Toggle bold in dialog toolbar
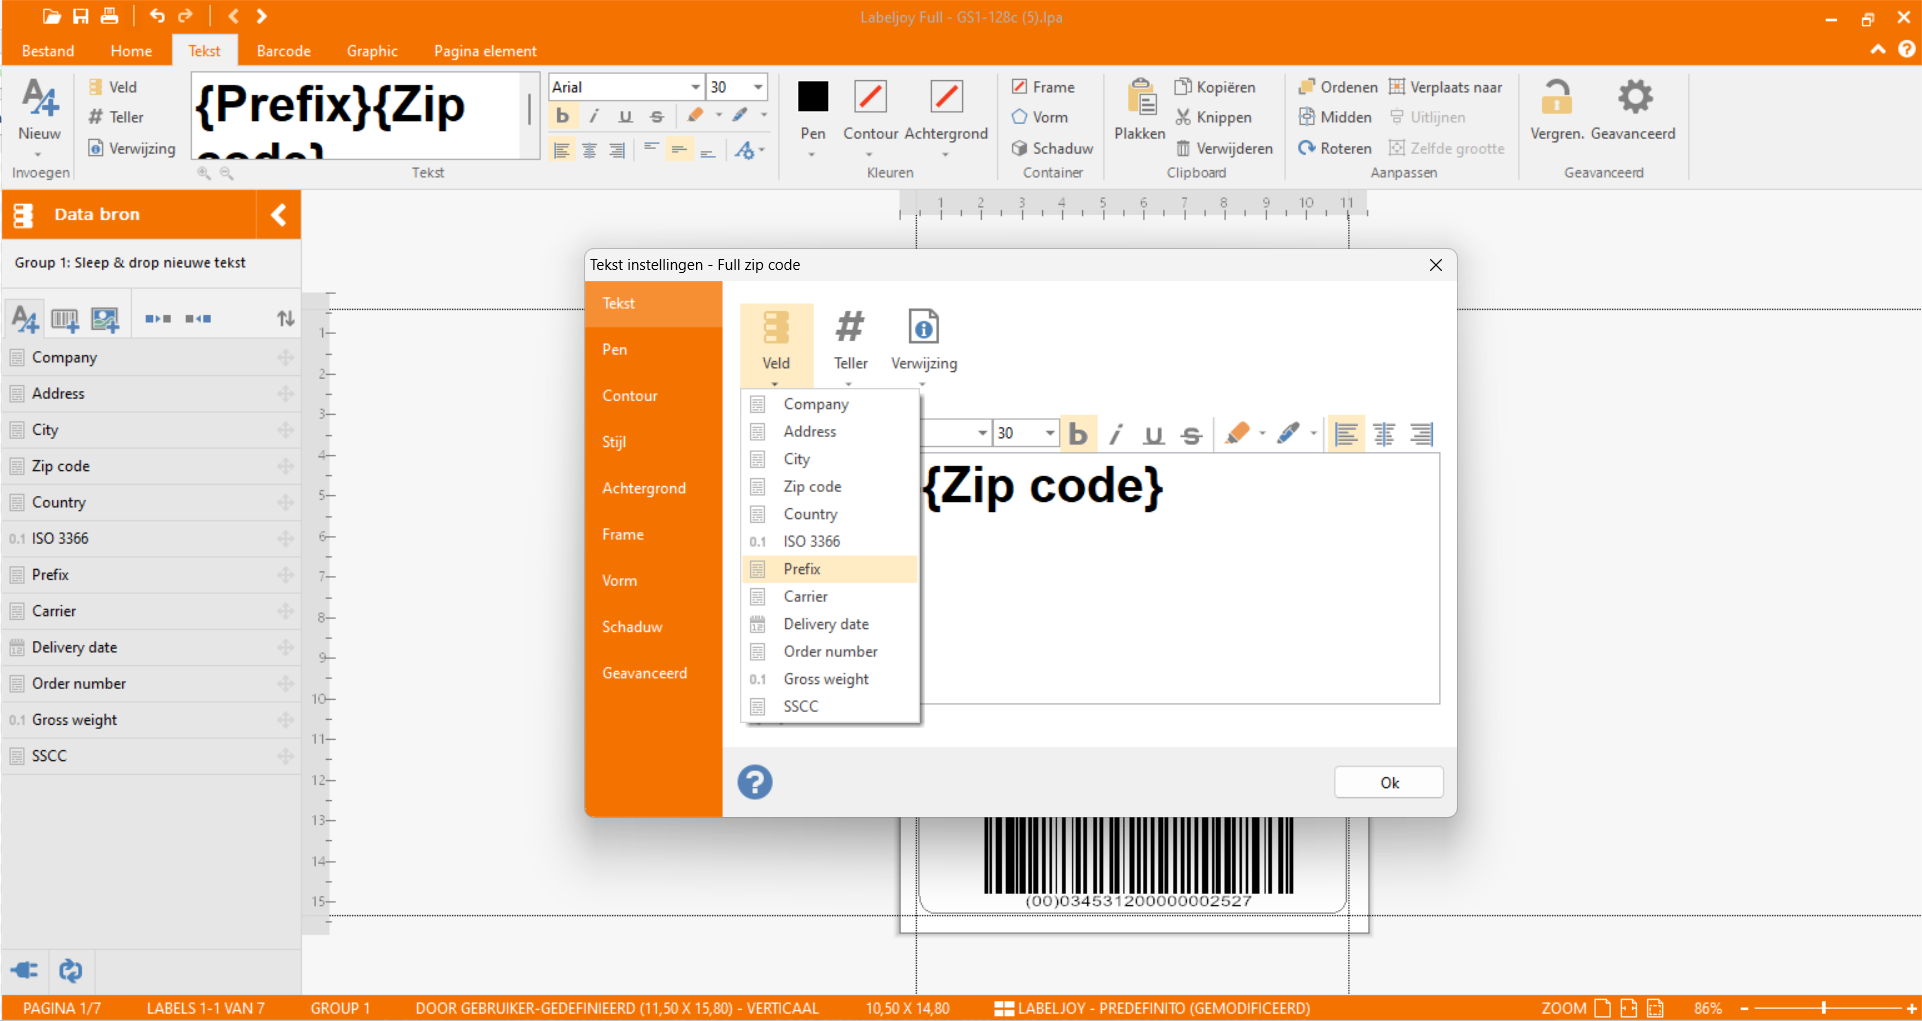The width and height of the screenshot is (1922, 1021). pyautogui.click(x=1078, y=434)
